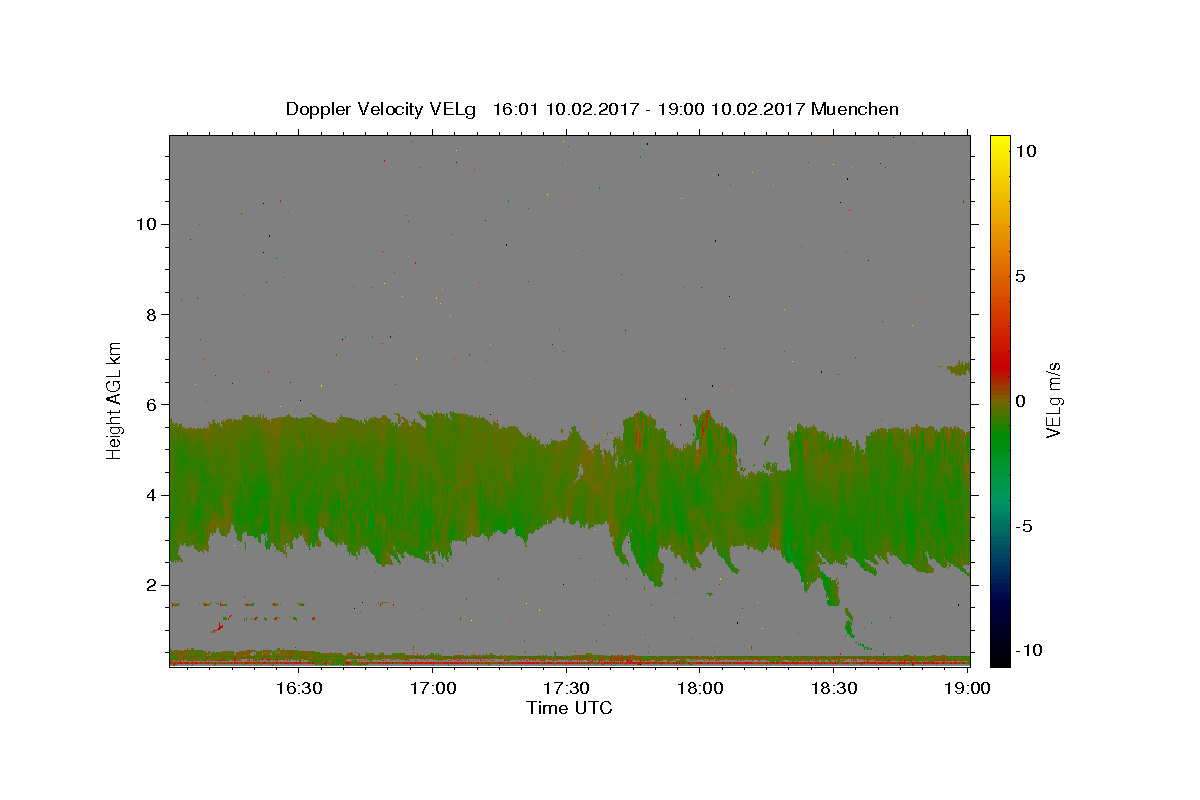Click the small cloud patch near 7 km
Image resolution: width=1200 pixels, height=800 pixels.
coord(958,368)
